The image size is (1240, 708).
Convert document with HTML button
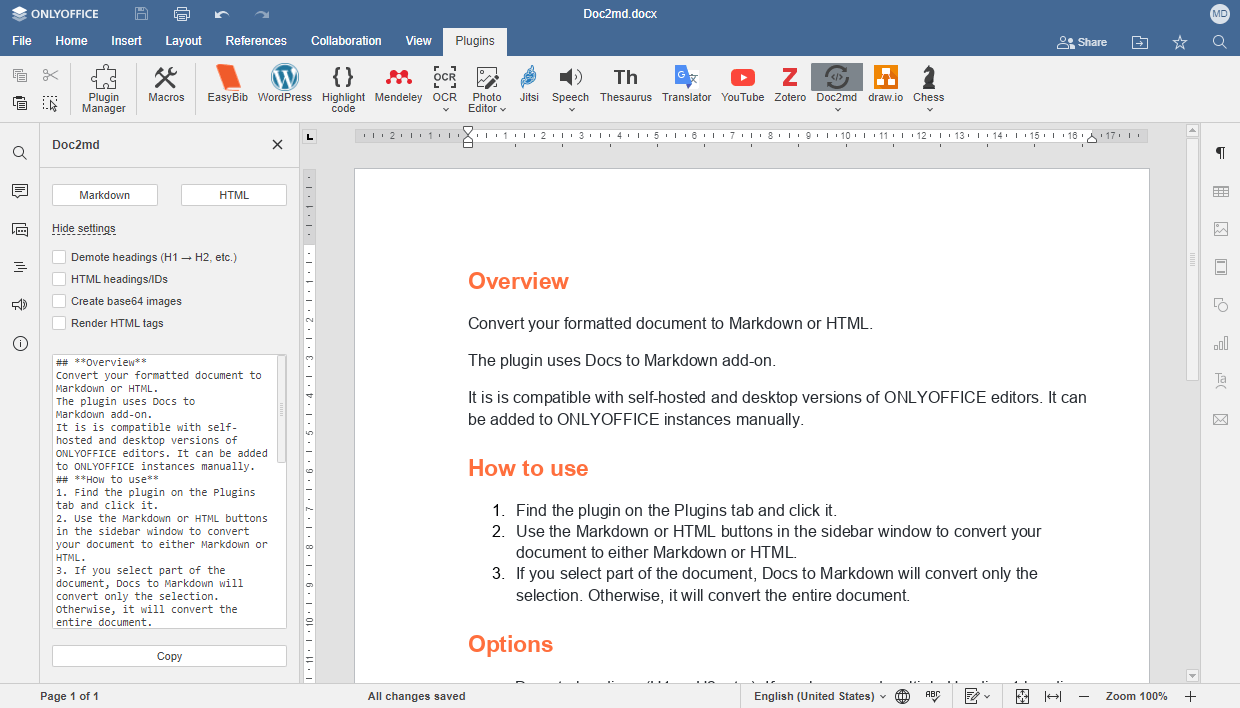click(234, 195)
